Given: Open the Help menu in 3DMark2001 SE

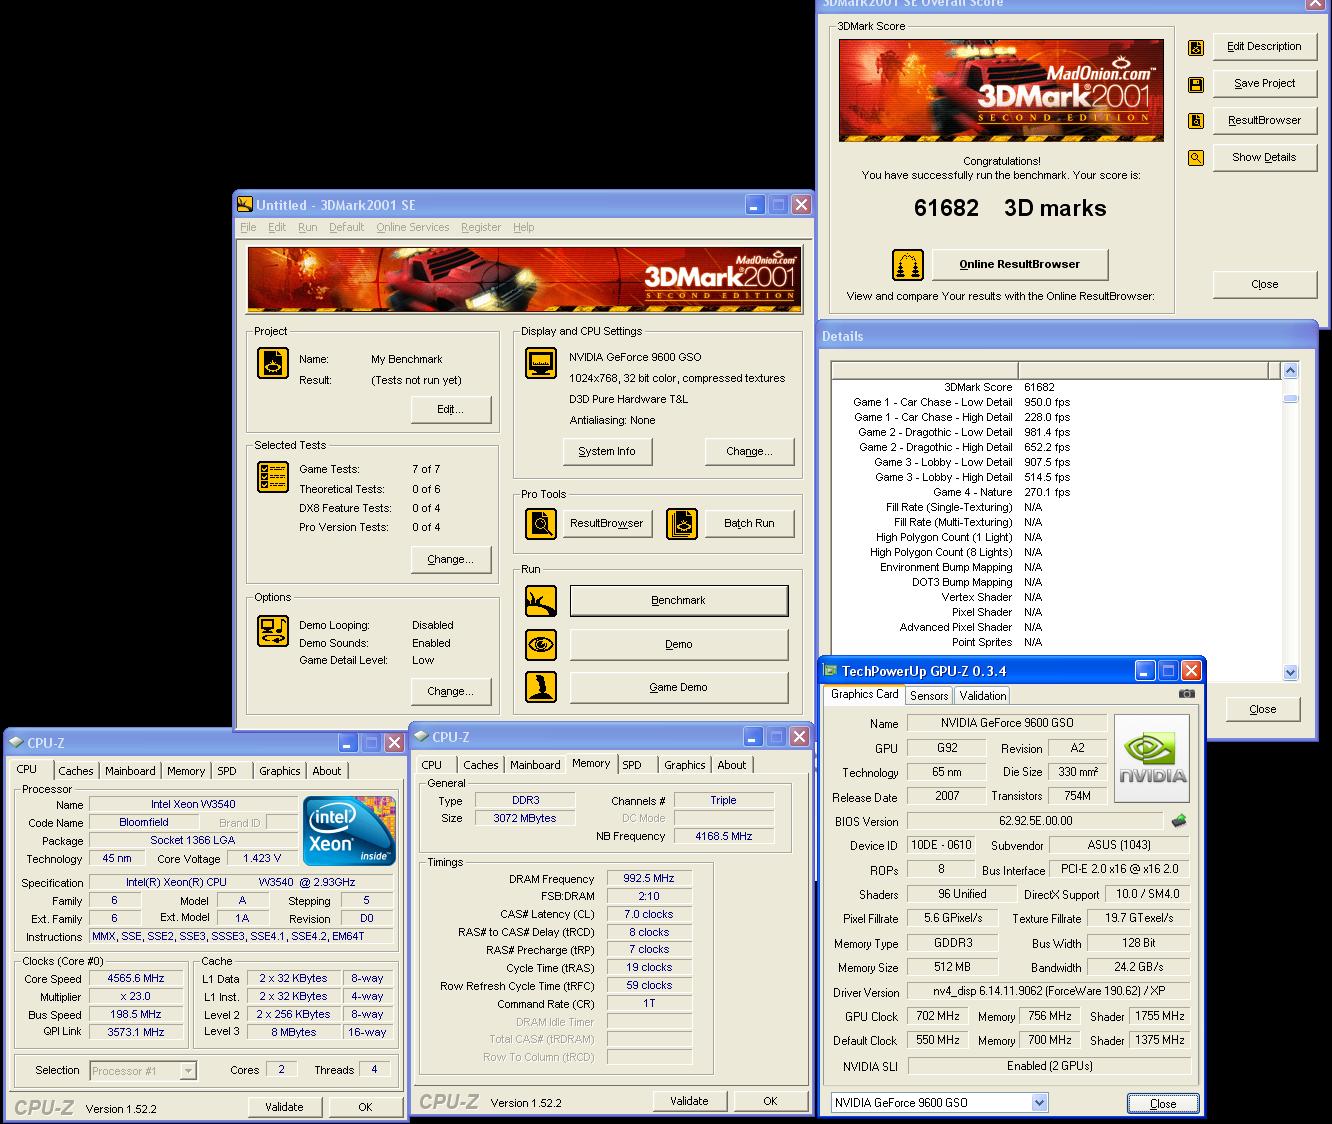Looking at the screenshot, I should click(x=524, y=228).
